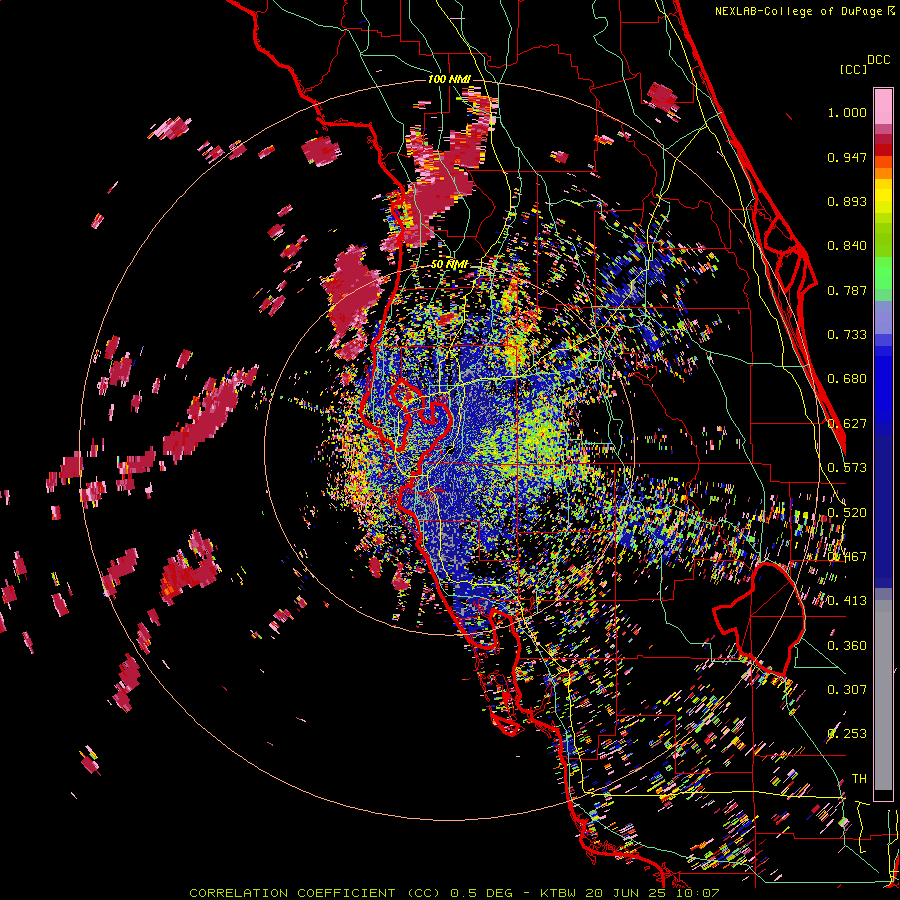Click the 100 NMI range ring label
Screen dimensions: 900x900
[449, 79]
